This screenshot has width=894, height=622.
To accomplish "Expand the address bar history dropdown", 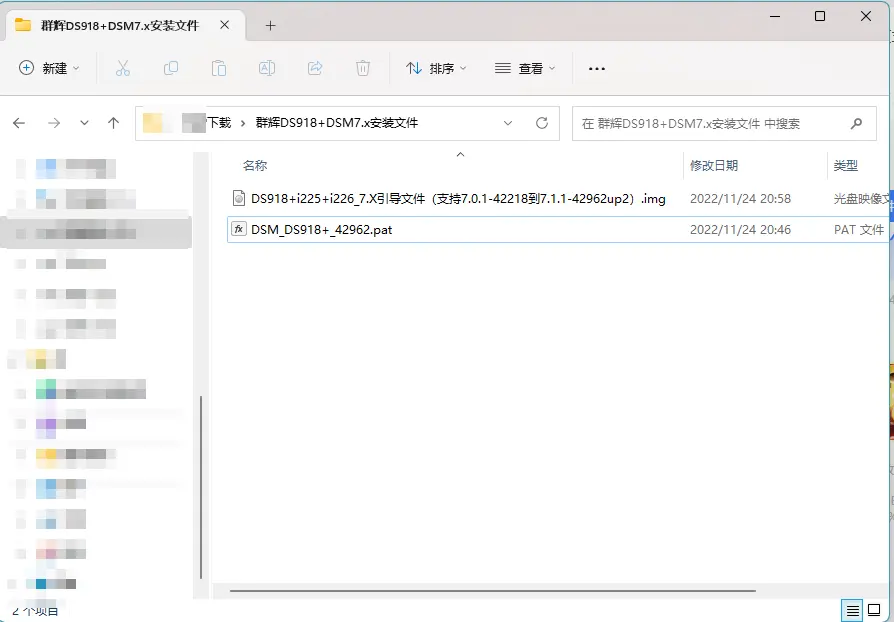I will (x=507, y=123).
